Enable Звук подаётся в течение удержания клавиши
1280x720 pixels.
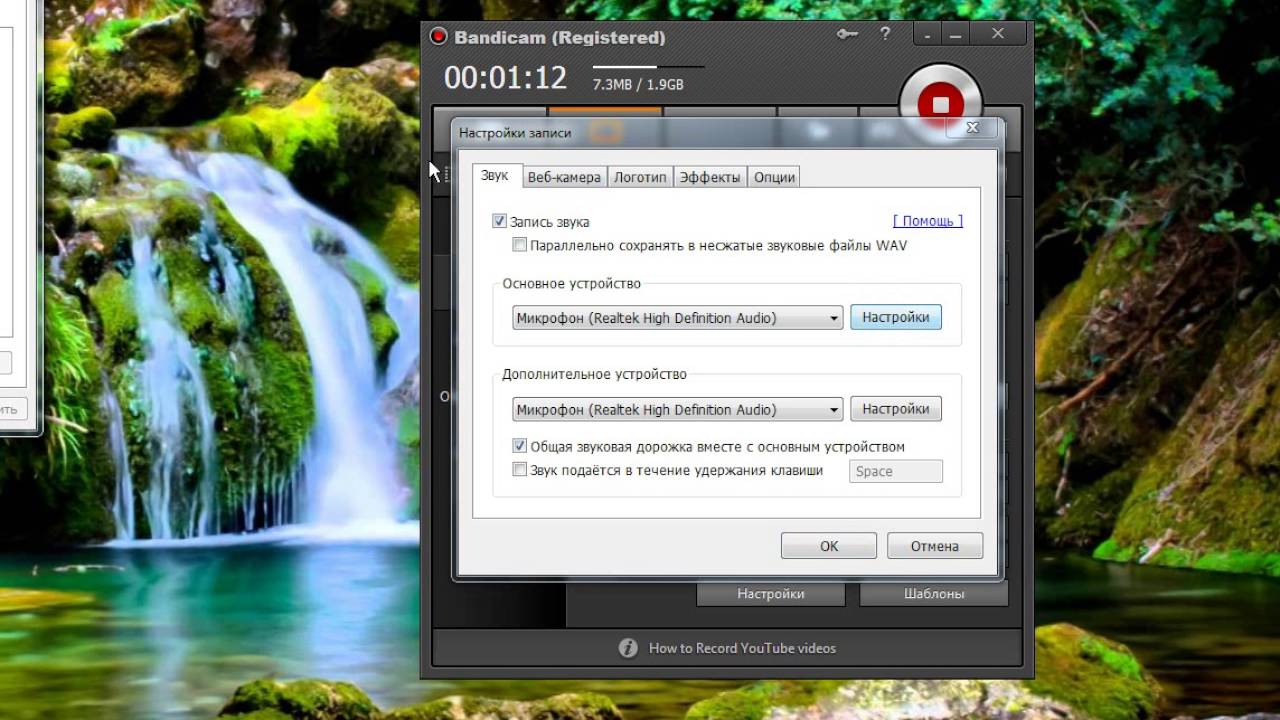(519, 469)
